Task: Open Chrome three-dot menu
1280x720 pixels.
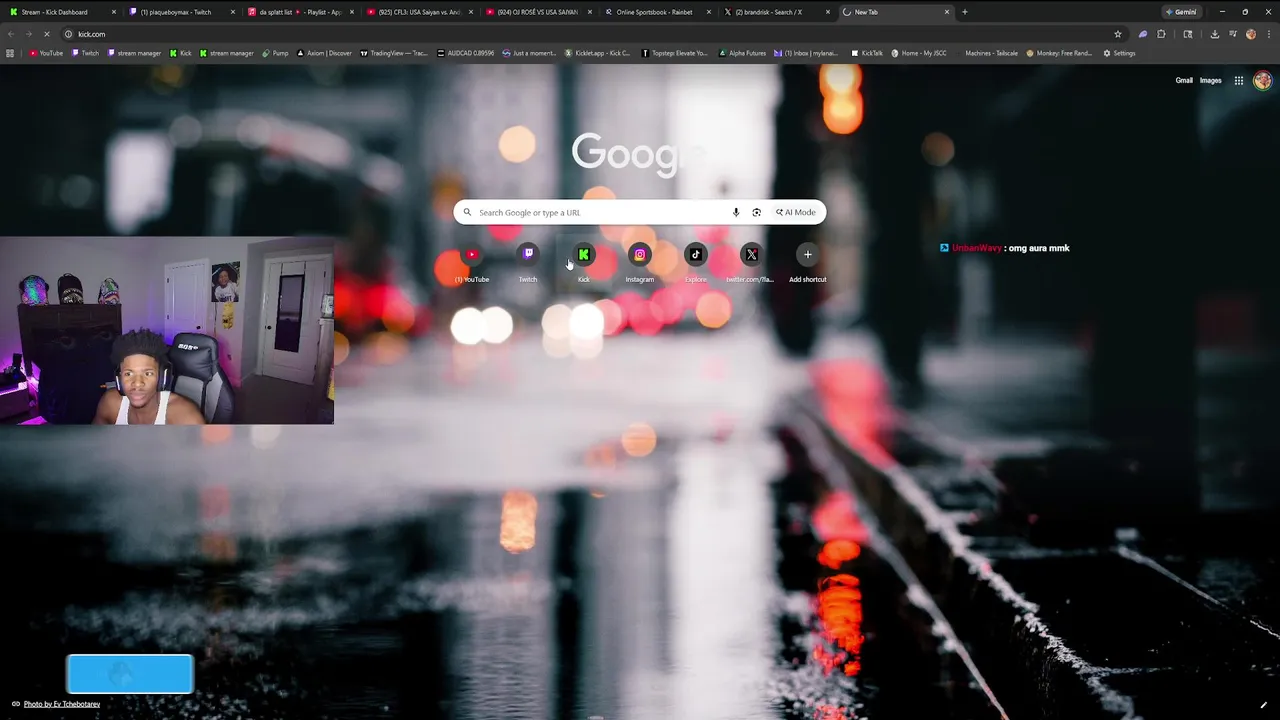Action: pyautogui.click(x=1268, y=34)
